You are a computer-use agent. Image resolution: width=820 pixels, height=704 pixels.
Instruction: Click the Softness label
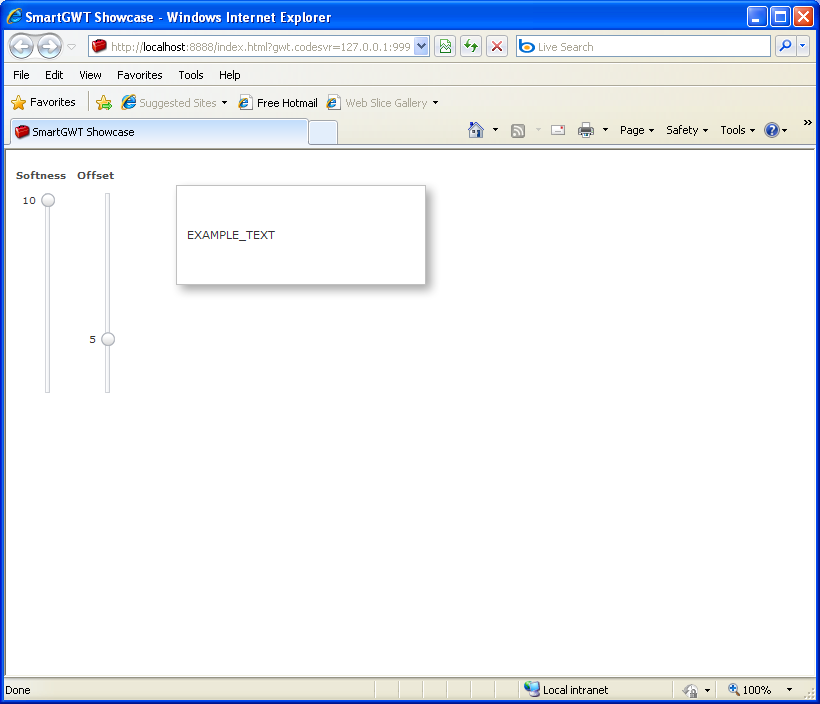click(41, 175)
